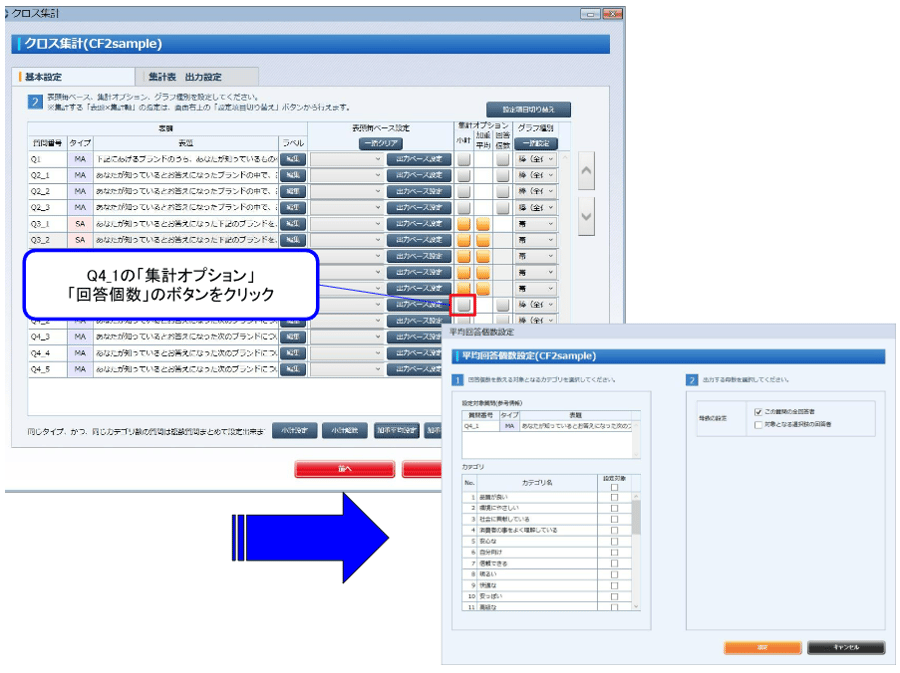Click the category list vertical scrollbar
This screenshot has height=673, width=900.
[635, 550]
